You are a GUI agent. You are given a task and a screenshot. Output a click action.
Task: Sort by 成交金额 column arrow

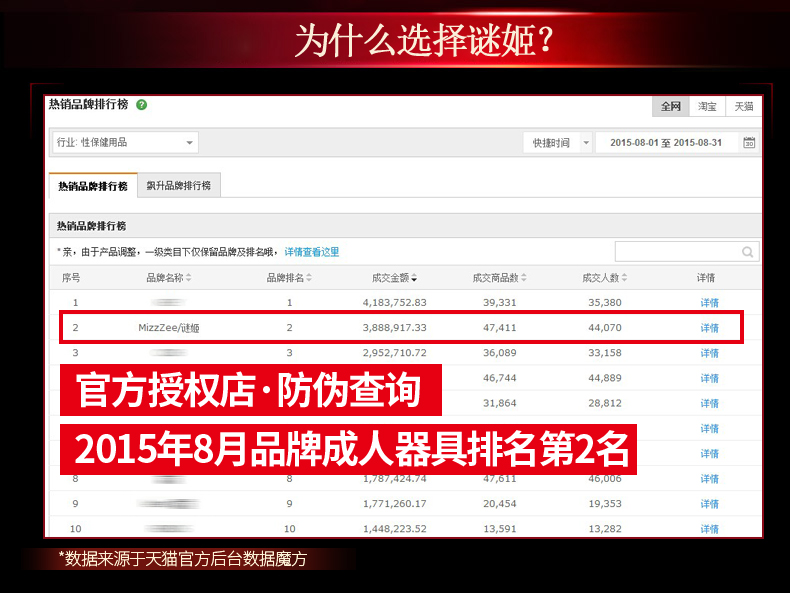coord(414,278)
